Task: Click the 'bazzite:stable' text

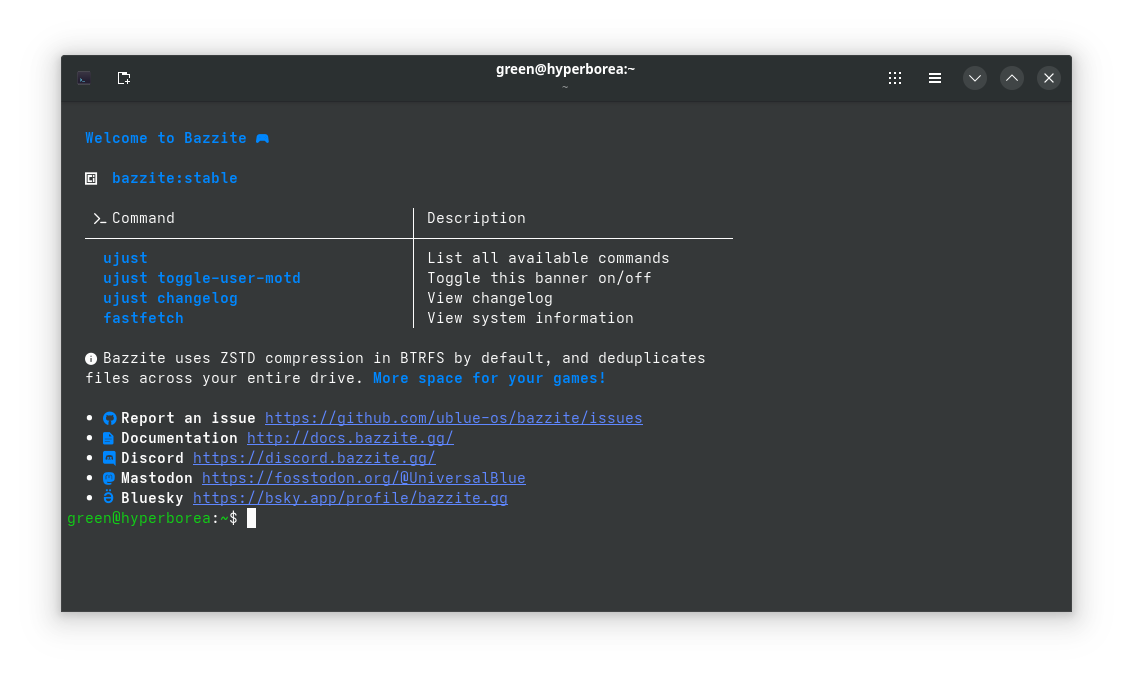Action: pos(175,178)
